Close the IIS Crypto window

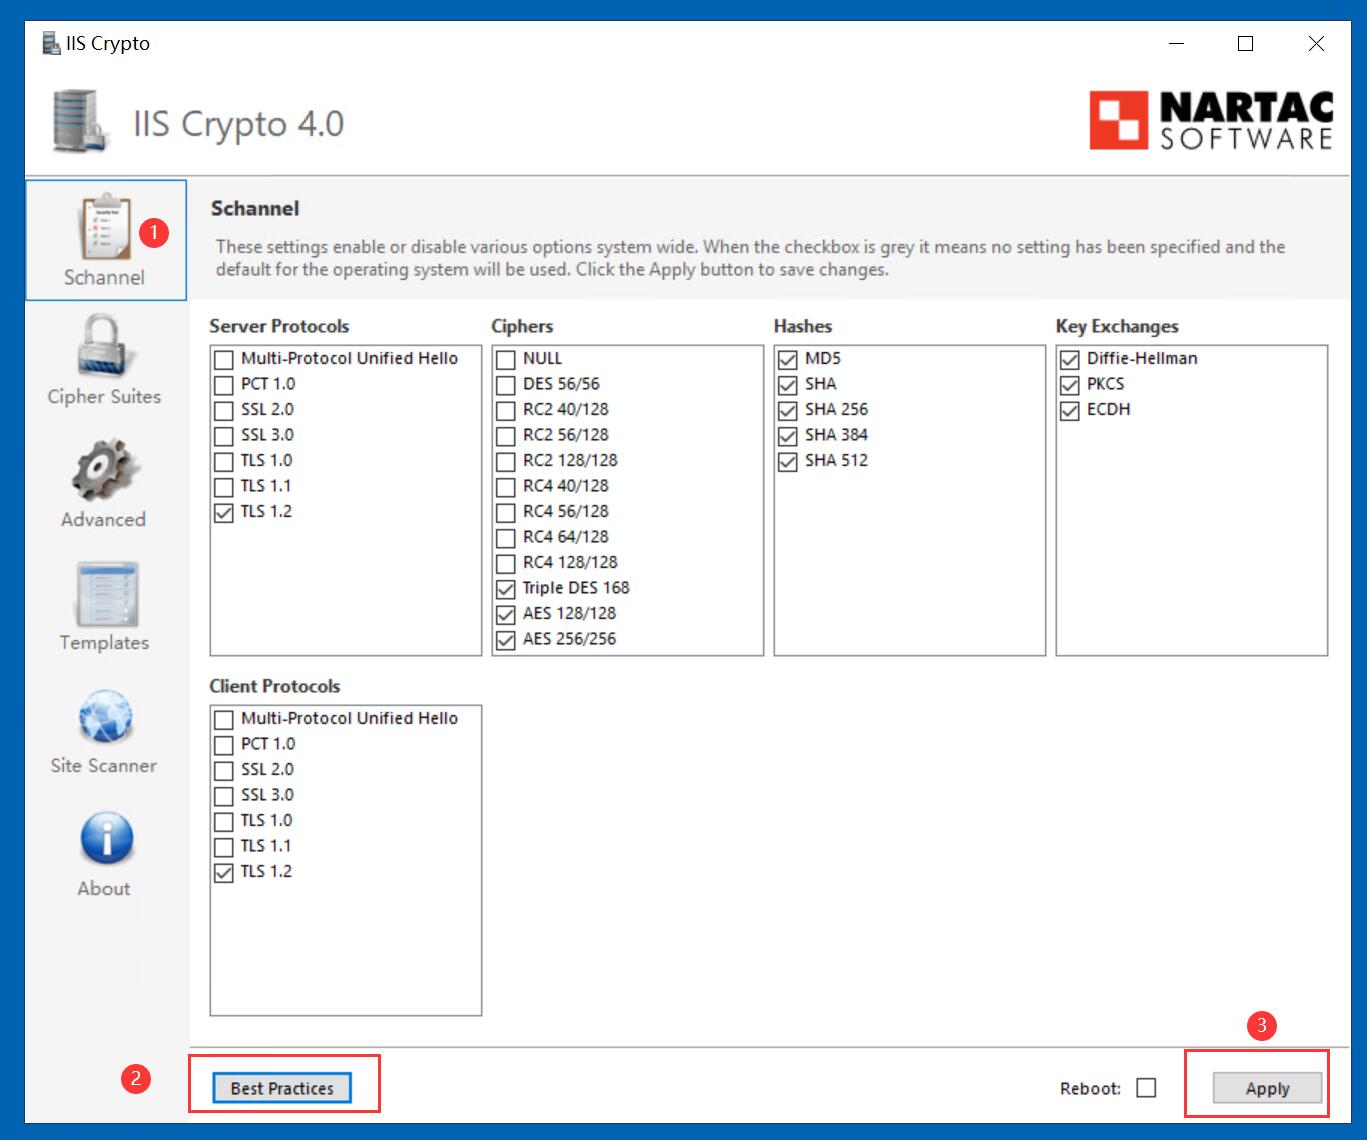(x=1316, y=44)
